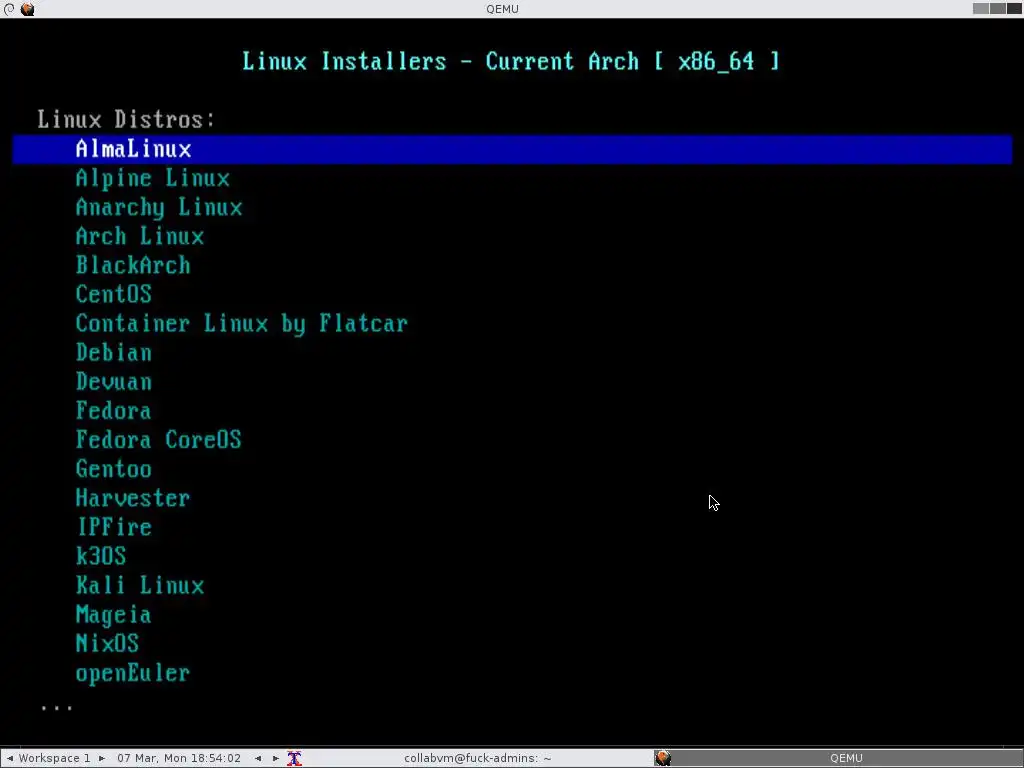Switch to previous workspace with left arrow
This screenshot has width=1024, height=768.
[x=9, y=758]
